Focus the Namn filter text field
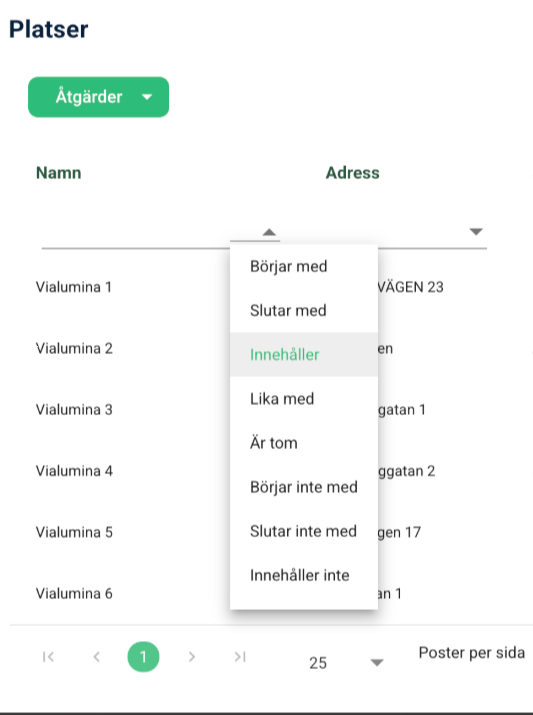Image resolution: width=533 pixels, height=715 pixels. 135,233
